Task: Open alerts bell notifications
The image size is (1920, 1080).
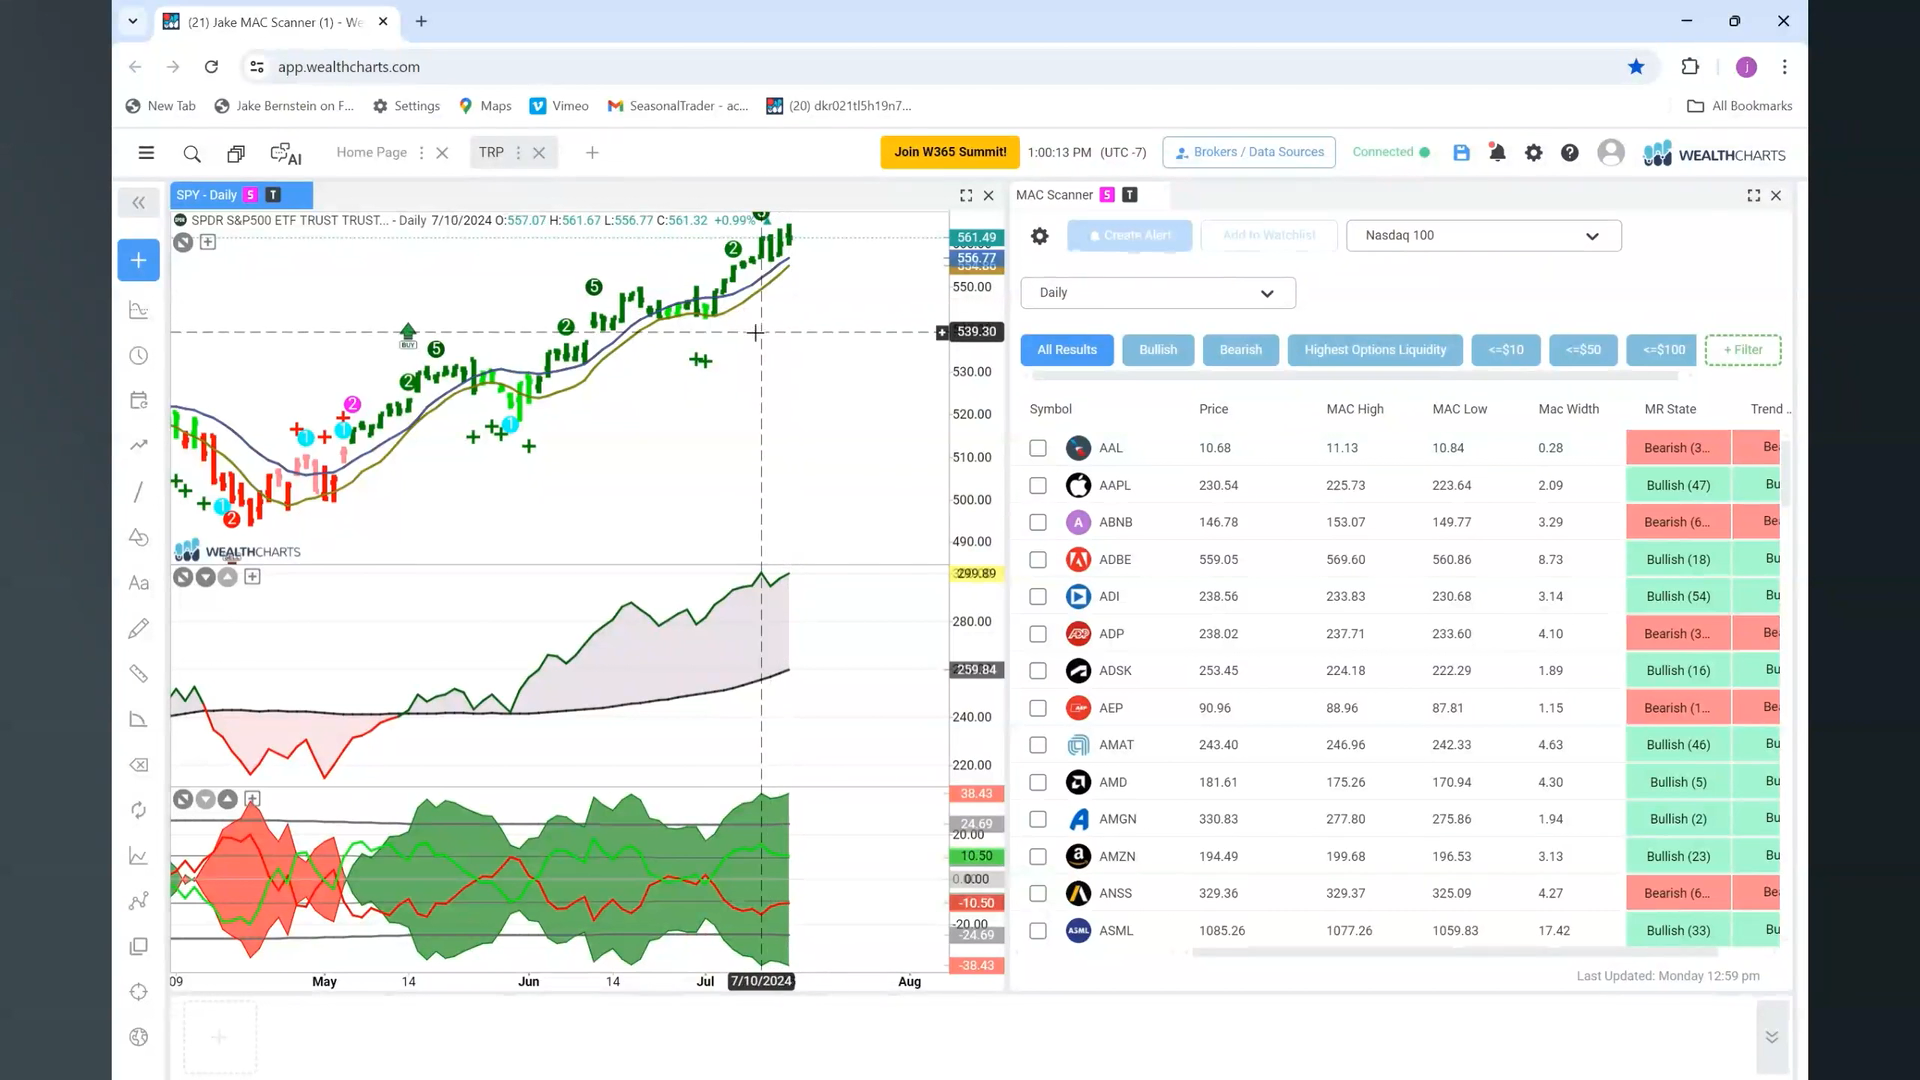Action: pyautogui.click(x=1497, y=153)
